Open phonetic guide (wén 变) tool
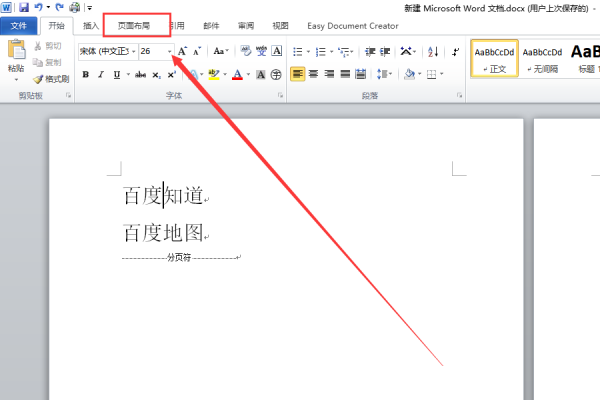The image size is (600, 400). tap(261, 51)
